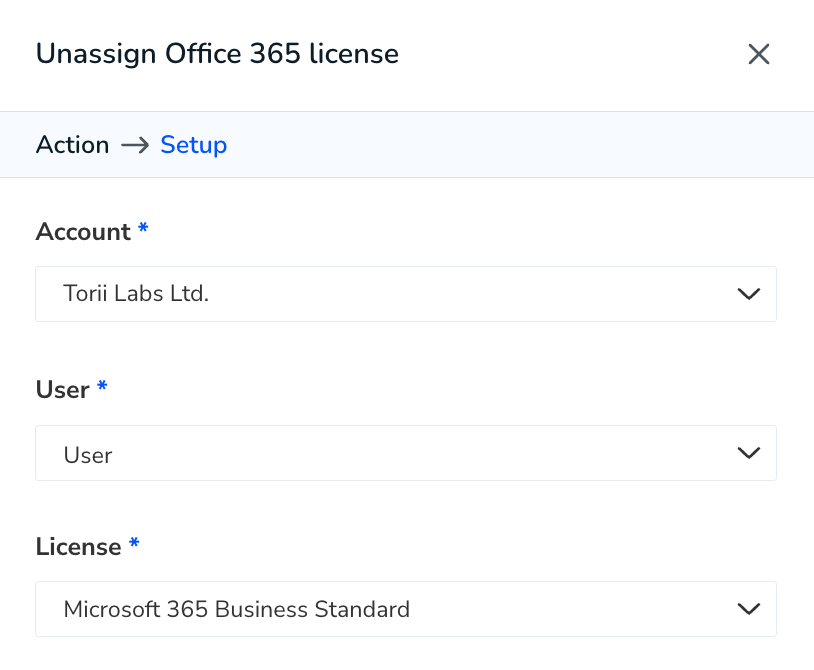Click the License field label

[78, 547]
